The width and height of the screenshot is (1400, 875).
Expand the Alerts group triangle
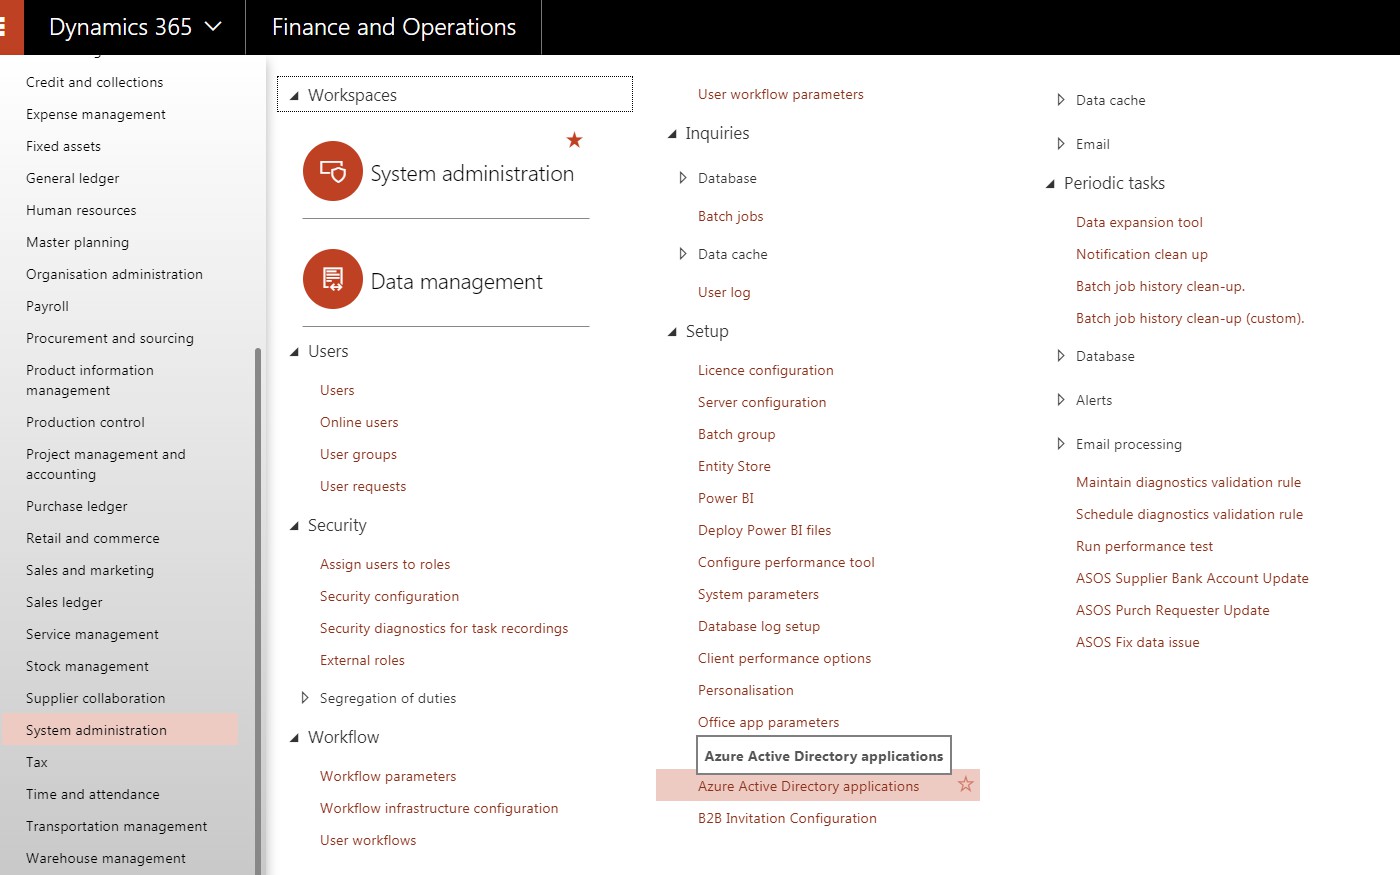click(x=1061, y=400)
